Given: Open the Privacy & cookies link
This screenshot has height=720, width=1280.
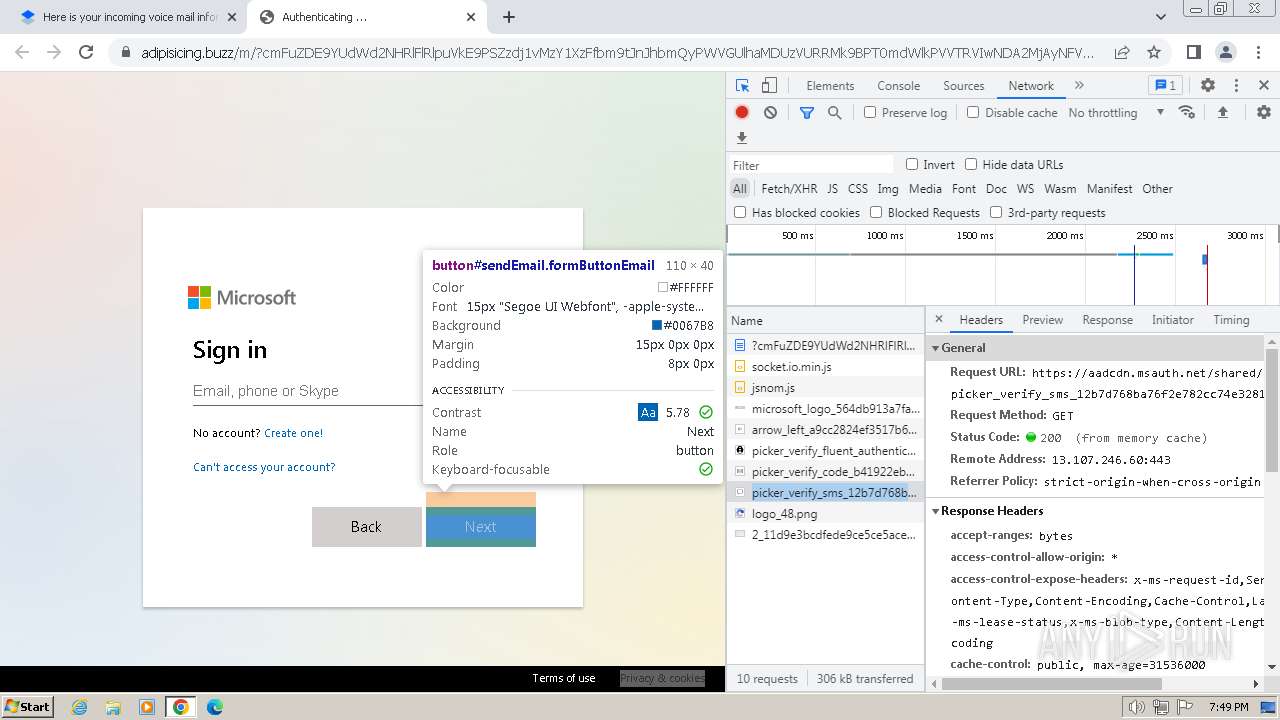Looking at the screenshot, I should pyautogui.click(x=662, y=678).
